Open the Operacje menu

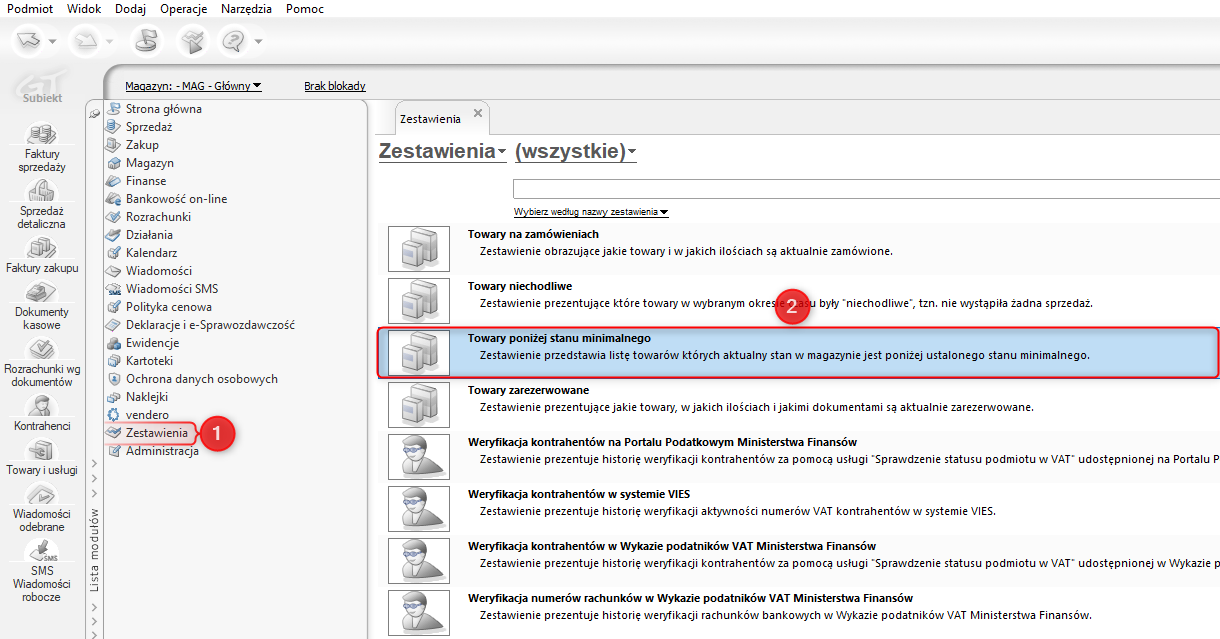(184, 9)
